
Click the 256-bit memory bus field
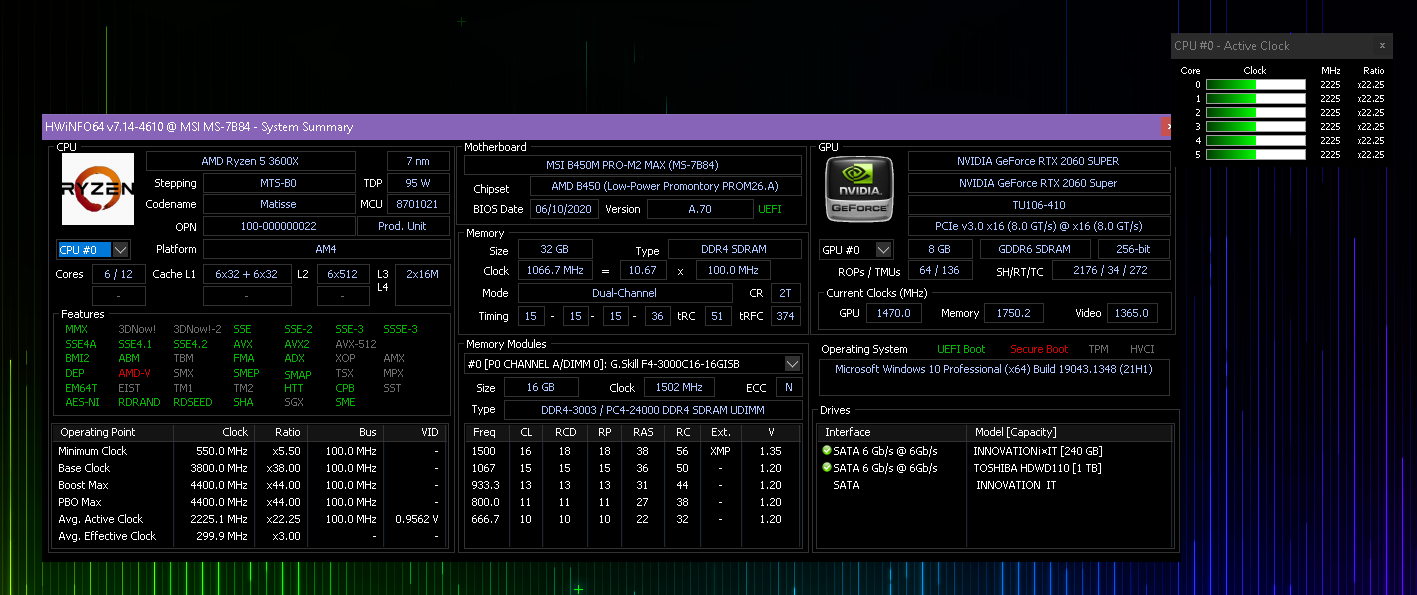pos(1133,249)
